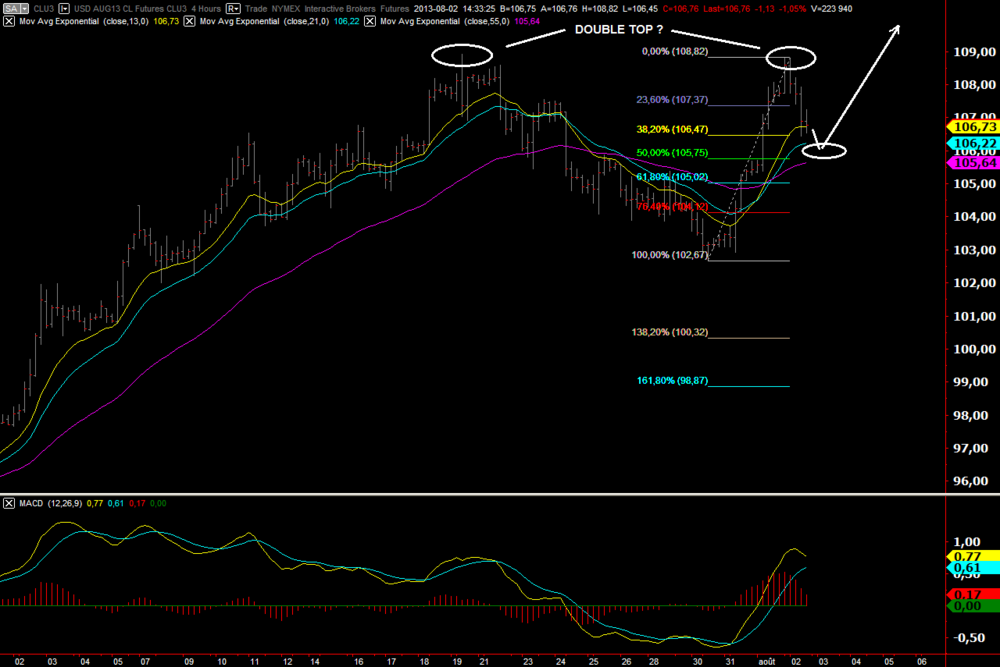Click the yellow 106,73 price tag

pos(974,127)
